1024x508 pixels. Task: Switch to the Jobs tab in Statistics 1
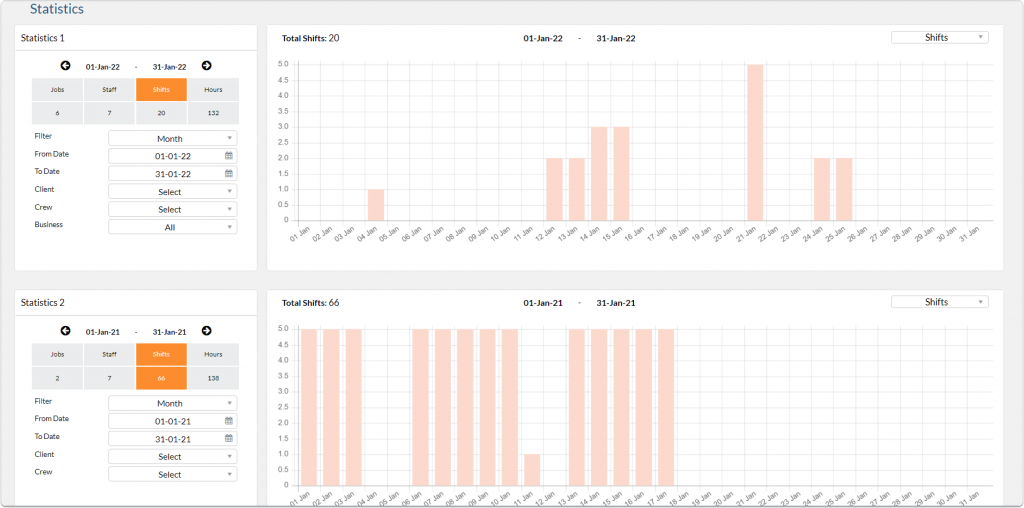57,90
